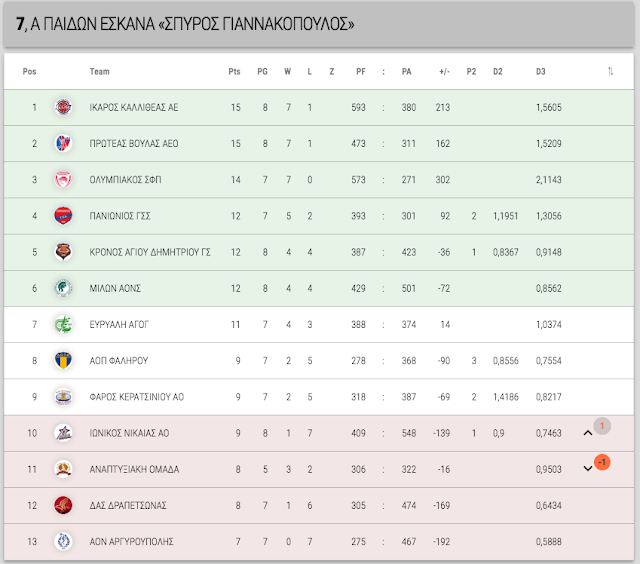640x564 pixels.
Task: Expand the up chevron on ΙΩΝΙΚΟΣ ΝΙΚΑΙΑΣ row
Action: [x=588, y=433]
